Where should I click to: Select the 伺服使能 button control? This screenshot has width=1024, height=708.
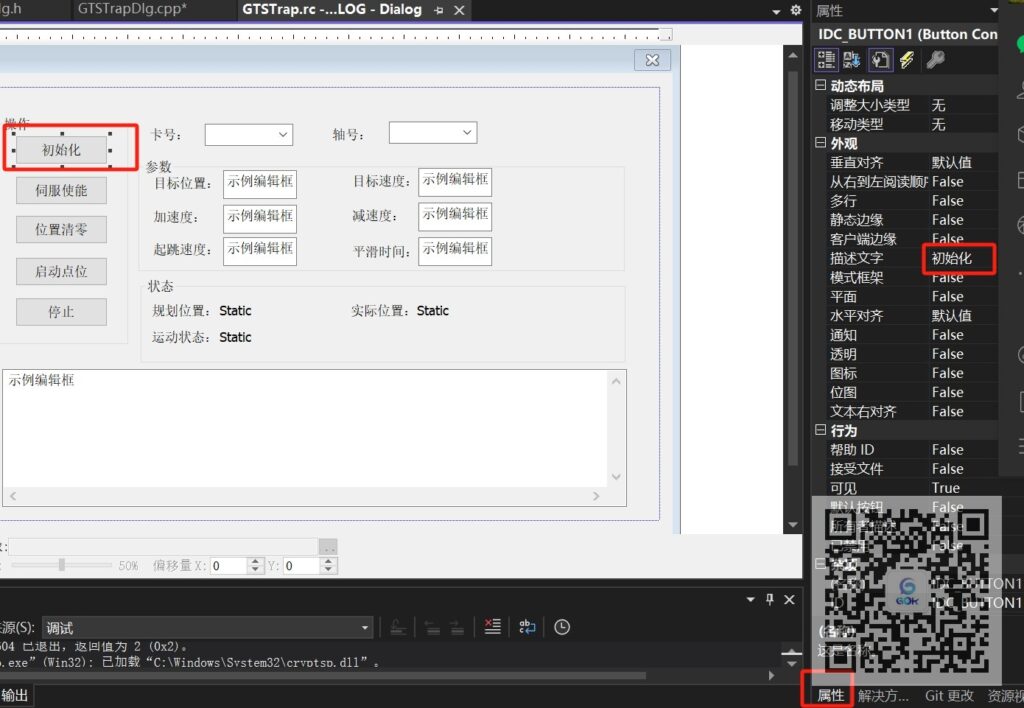[x=61, y=191]
